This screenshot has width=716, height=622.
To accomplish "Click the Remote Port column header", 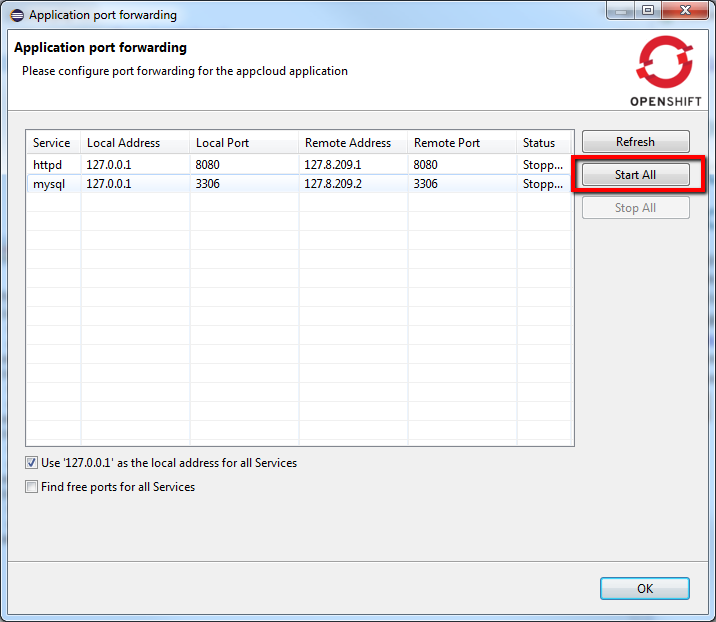I will coord(447,143).
